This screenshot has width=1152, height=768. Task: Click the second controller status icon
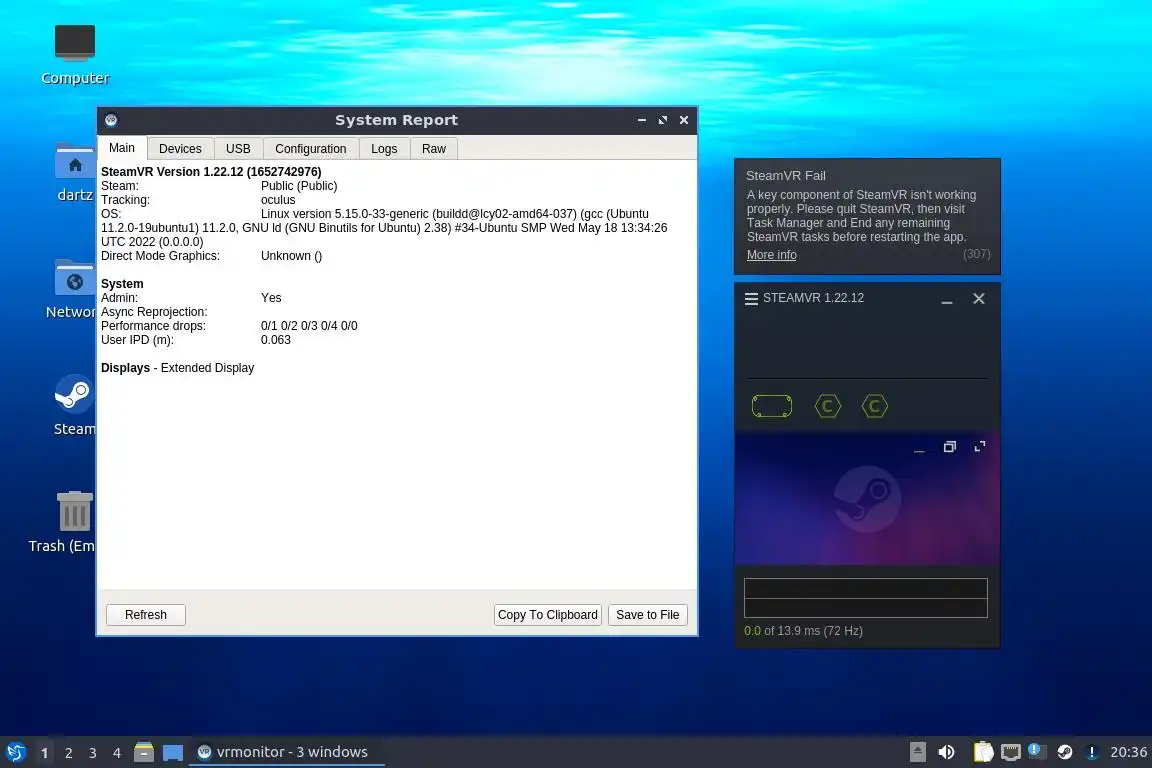tap(874, 406)
